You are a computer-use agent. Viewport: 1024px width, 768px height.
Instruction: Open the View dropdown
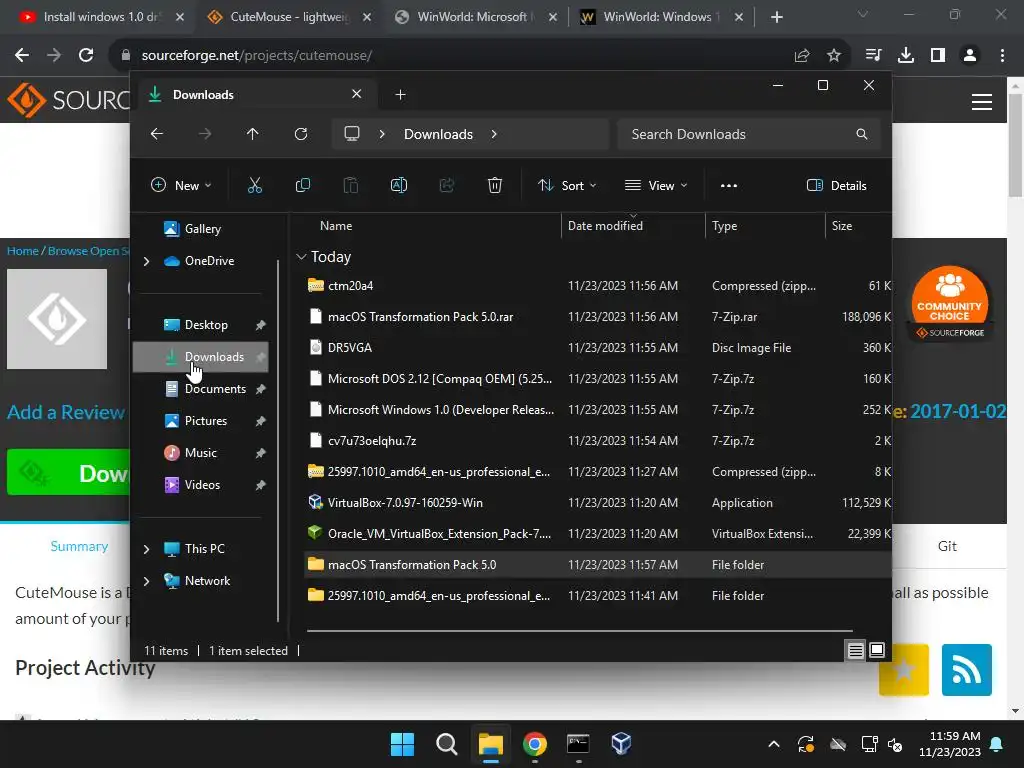pos(656,185)
